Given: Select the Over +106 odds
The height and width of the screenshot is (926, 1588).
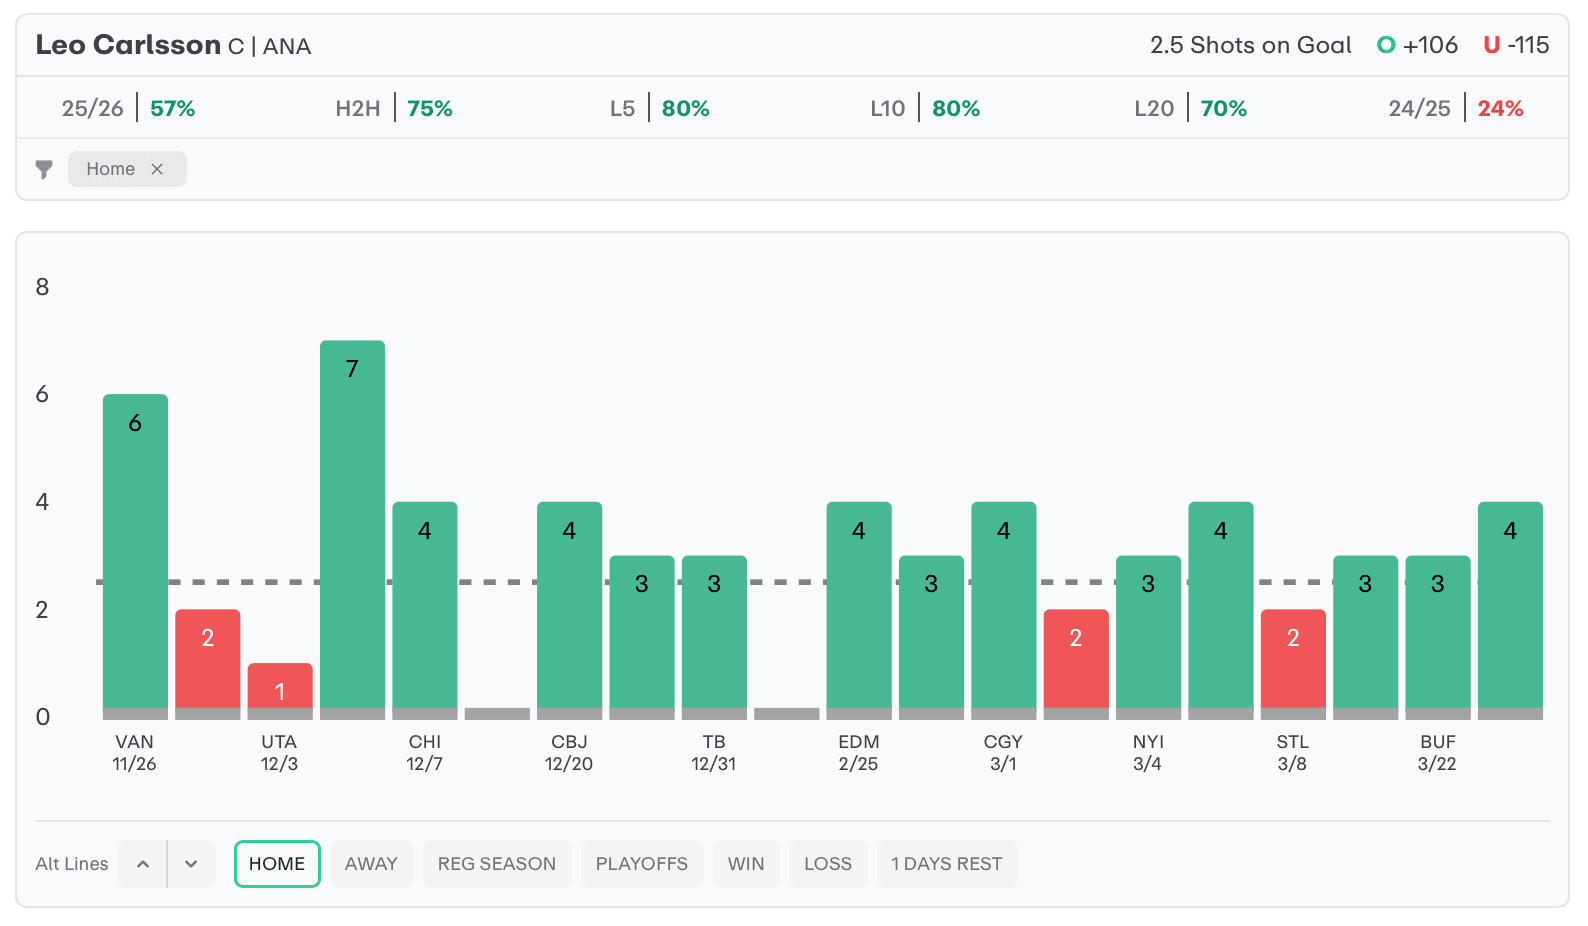Looking at the screenshot, I should pos(1418,45).
